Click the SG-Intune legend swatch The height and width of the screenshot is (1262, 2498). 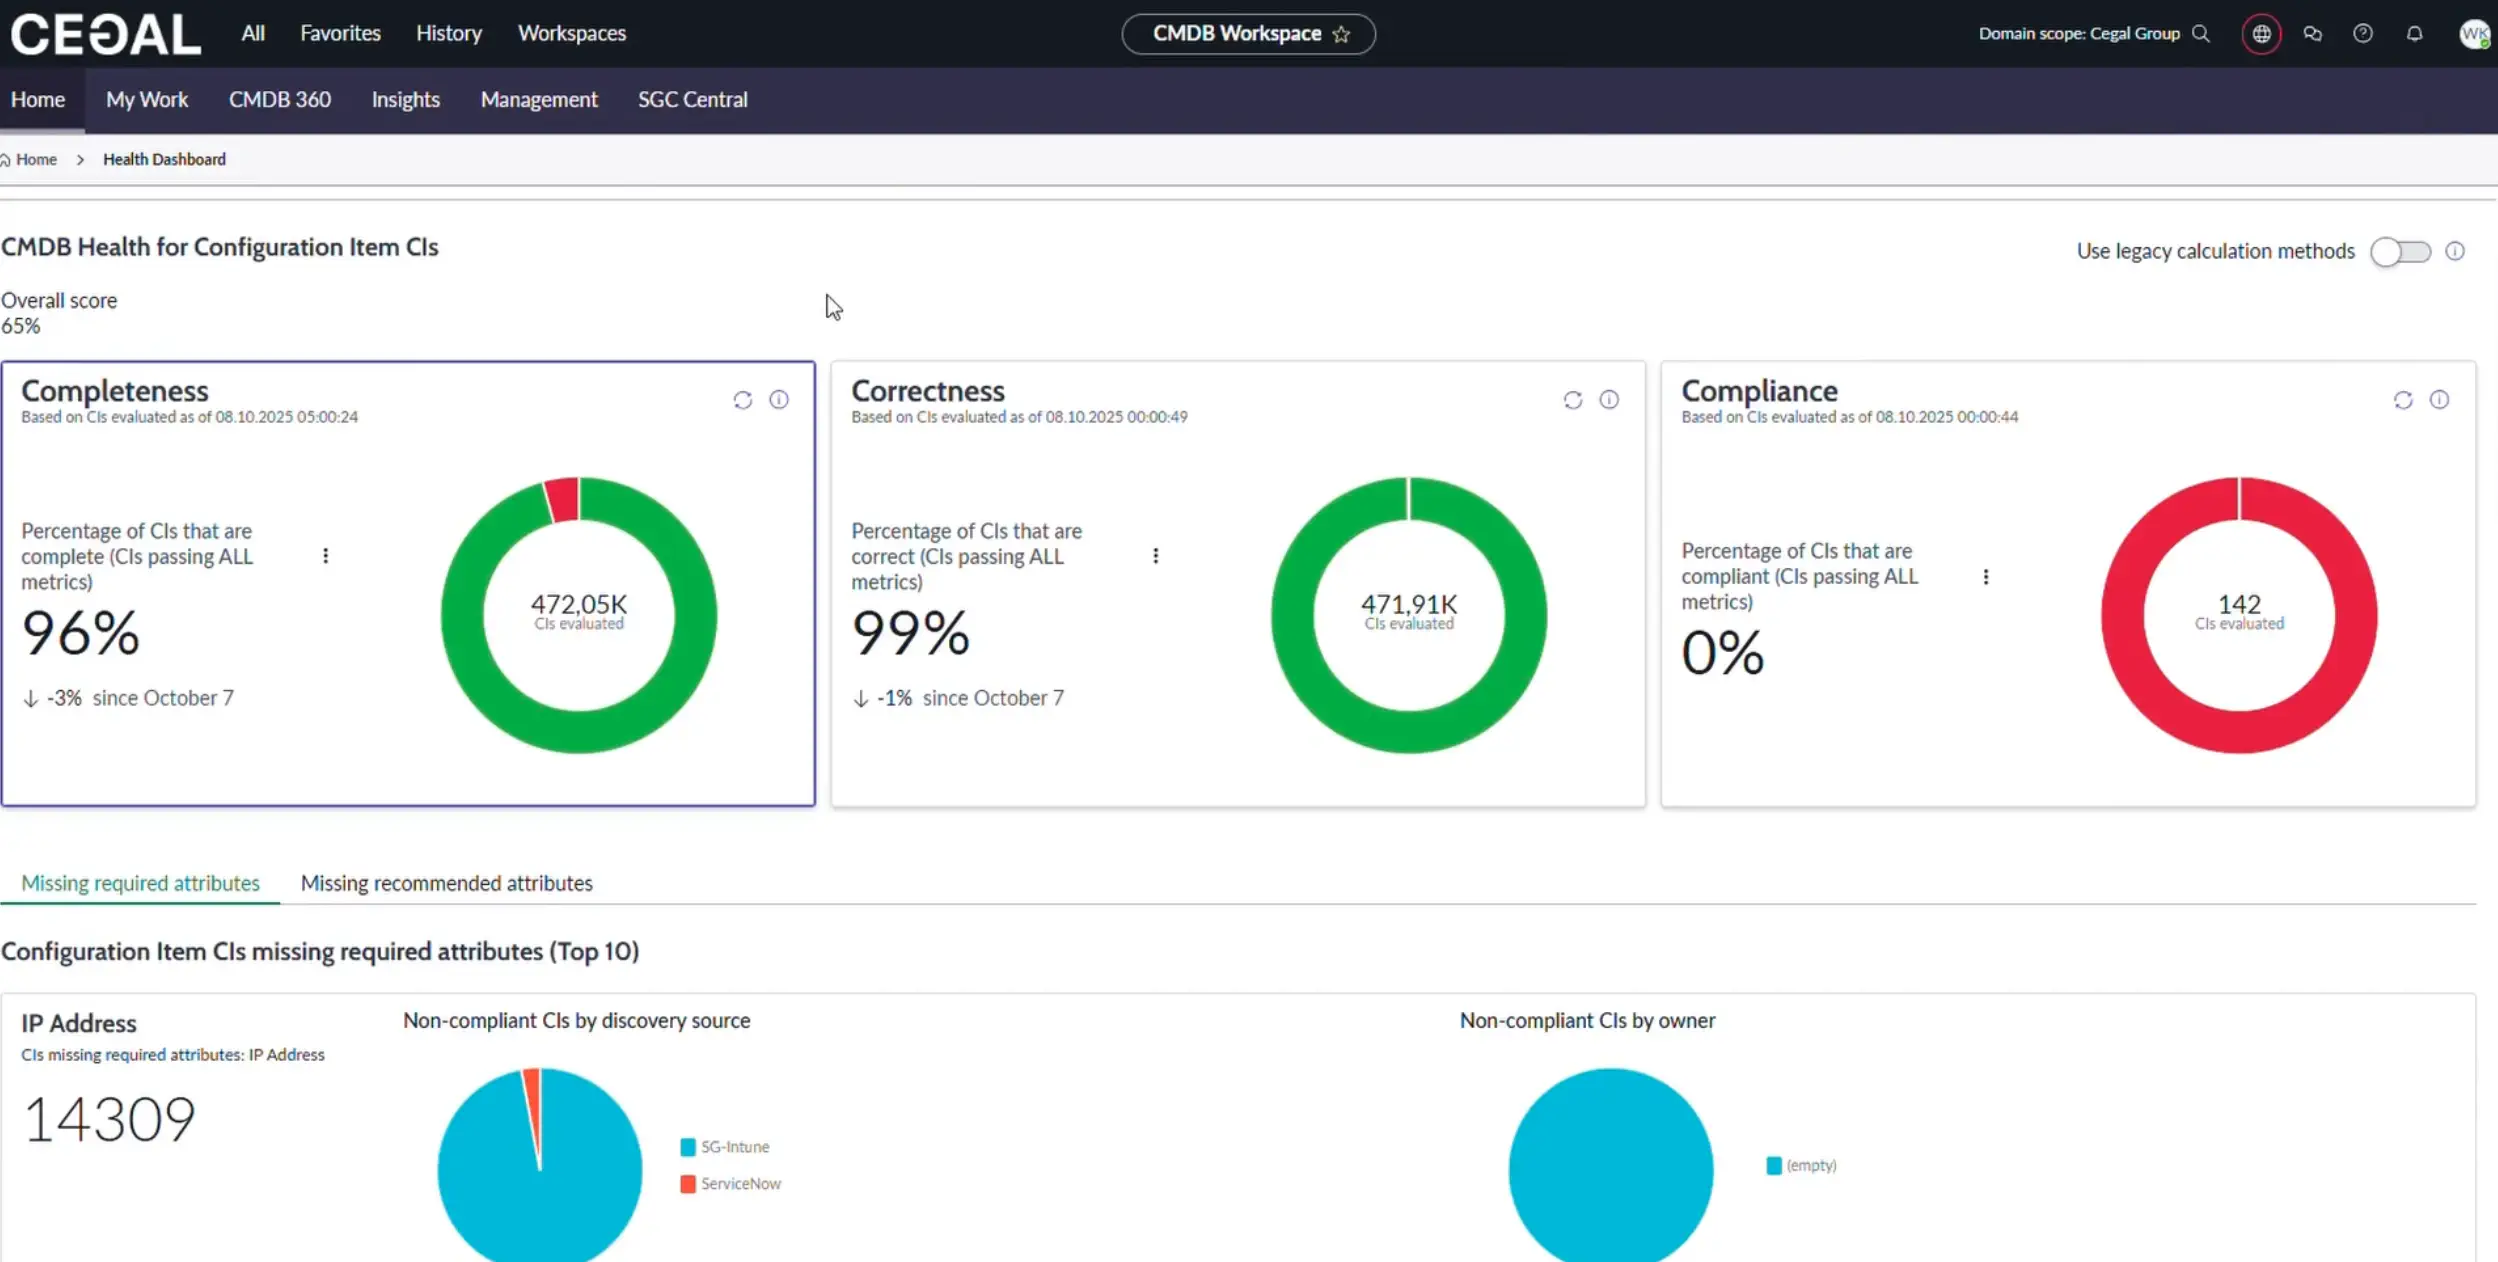pos(688,1147)
